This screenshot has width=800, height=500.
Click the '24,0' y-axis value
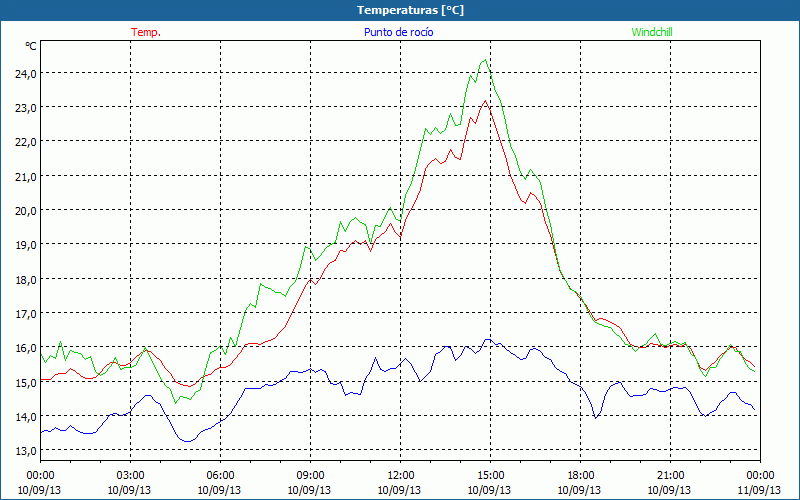[26, 73]
